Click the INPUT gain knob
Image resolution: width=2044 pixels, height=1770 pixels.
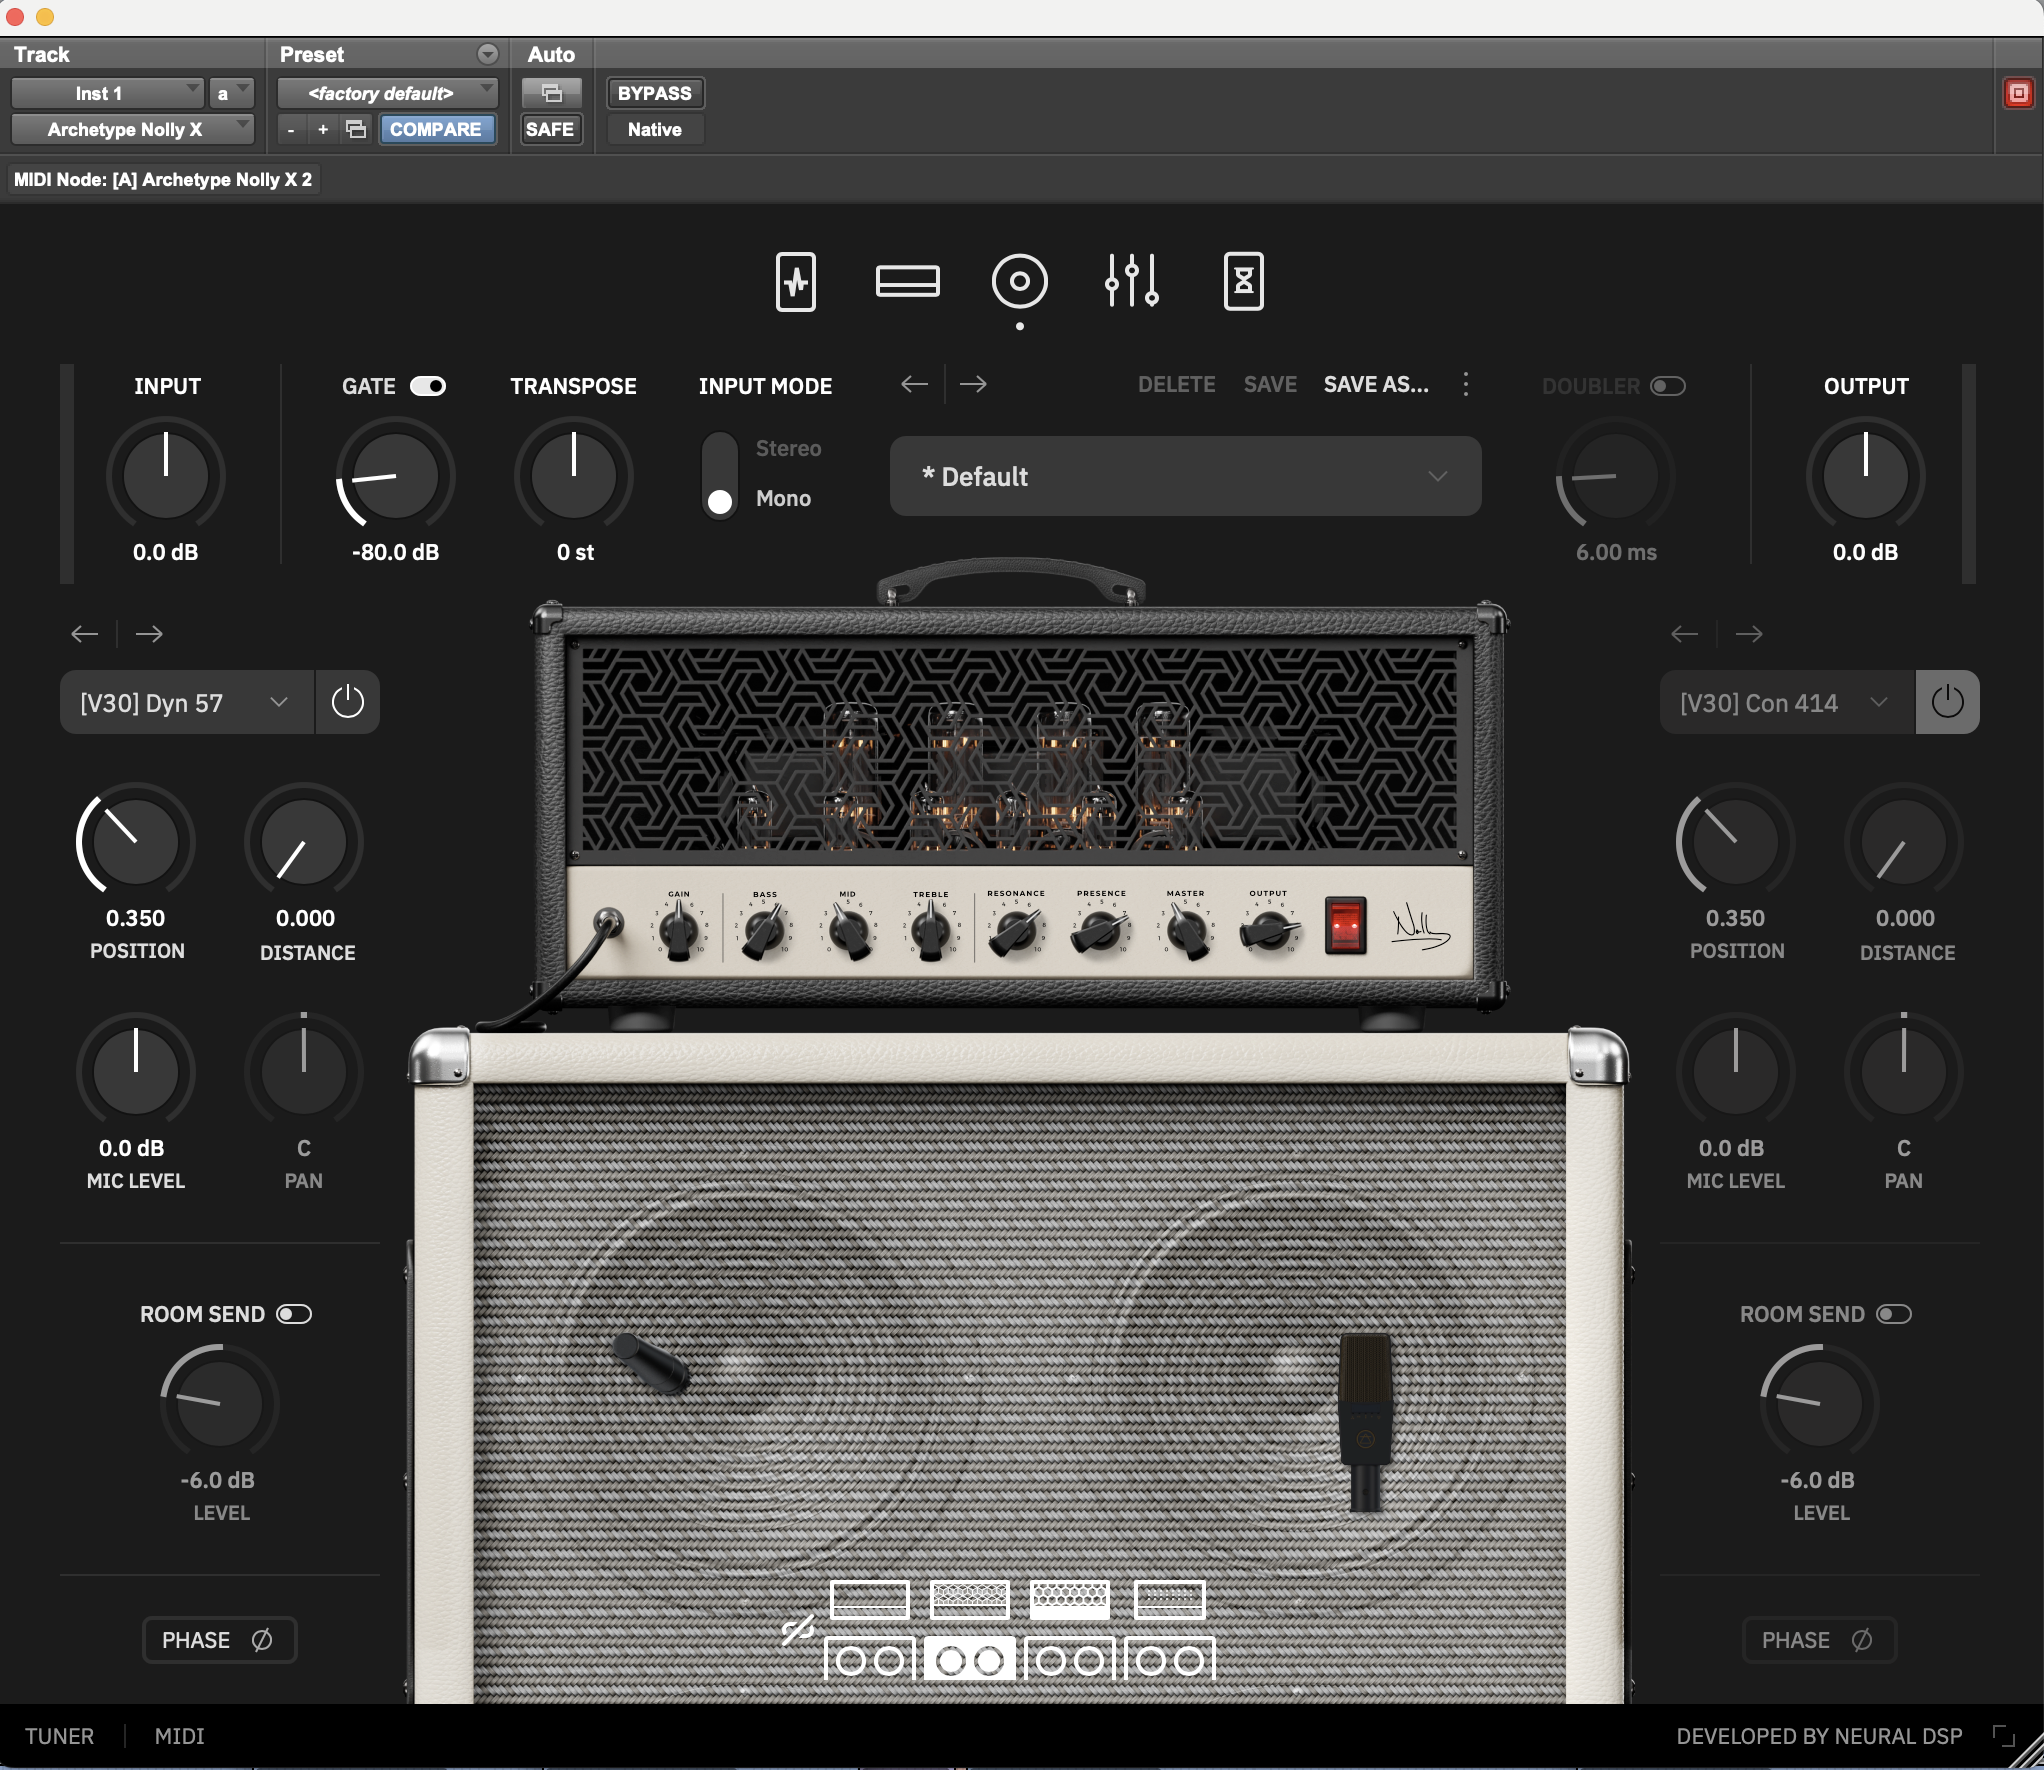[x=166, y=476]
